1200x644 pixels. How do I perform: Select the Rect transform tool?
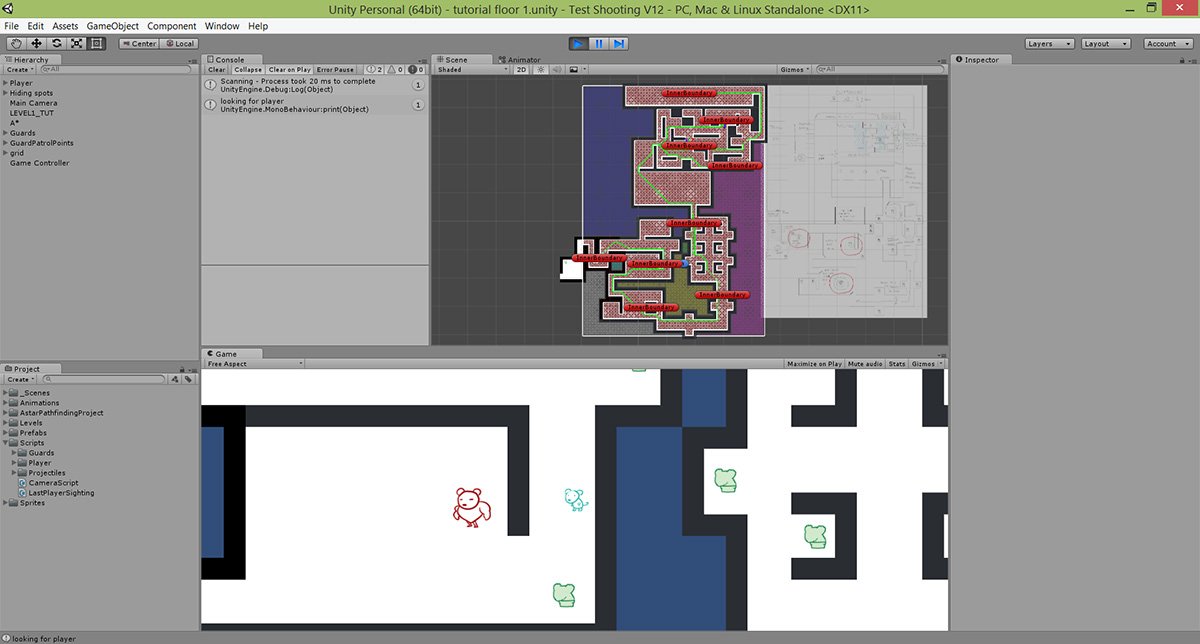point(95,43)
